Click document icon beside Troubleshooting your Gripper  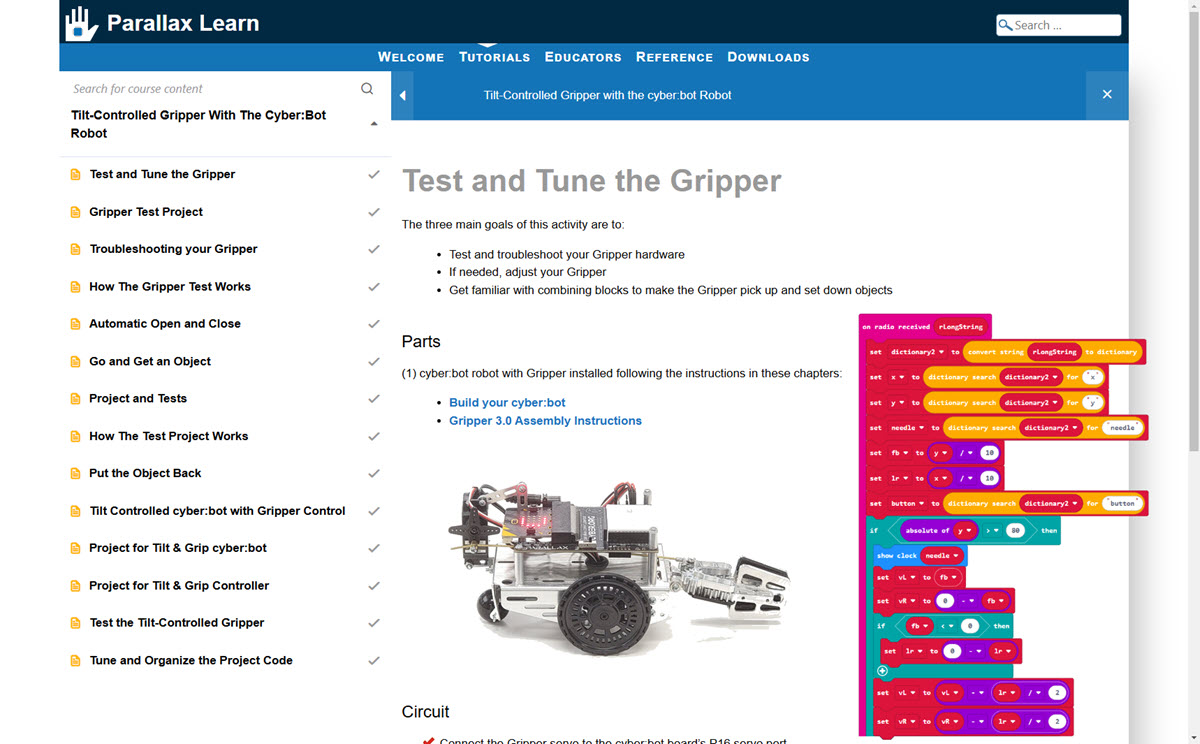pos(75,249)
